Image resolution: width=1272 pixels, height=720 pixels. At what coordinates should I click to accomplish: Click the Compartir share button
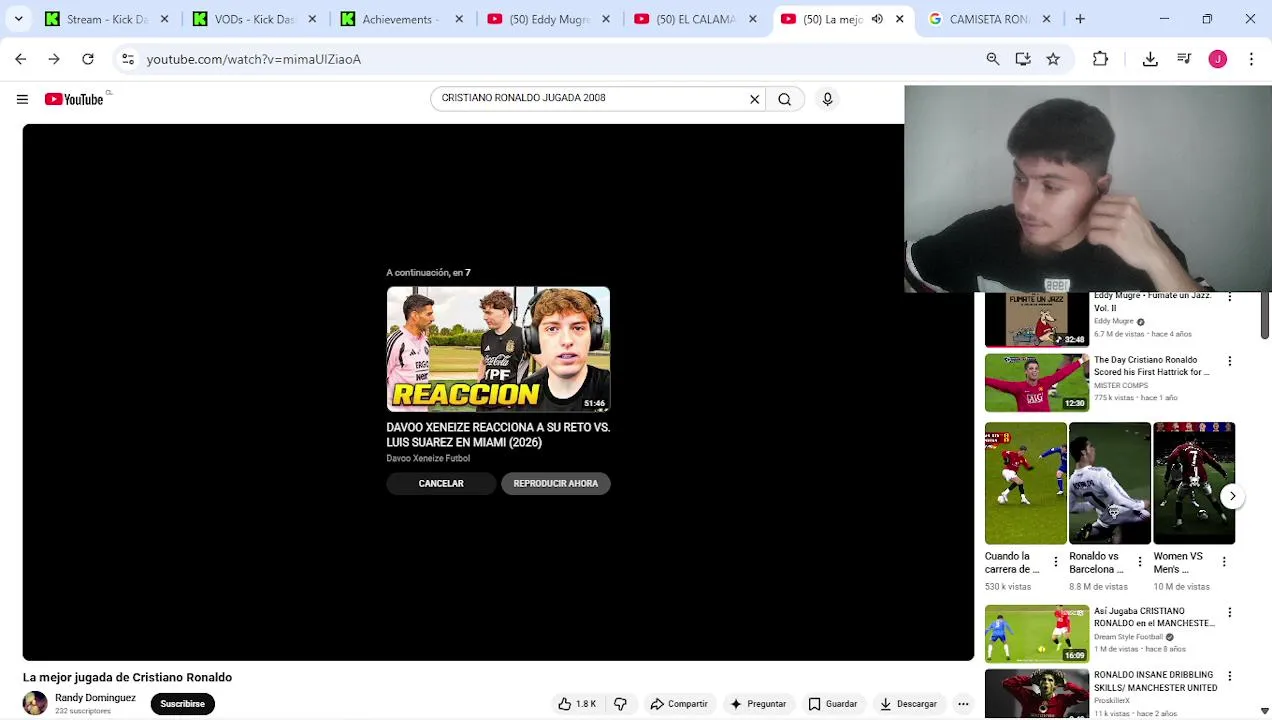coord(679,704)
